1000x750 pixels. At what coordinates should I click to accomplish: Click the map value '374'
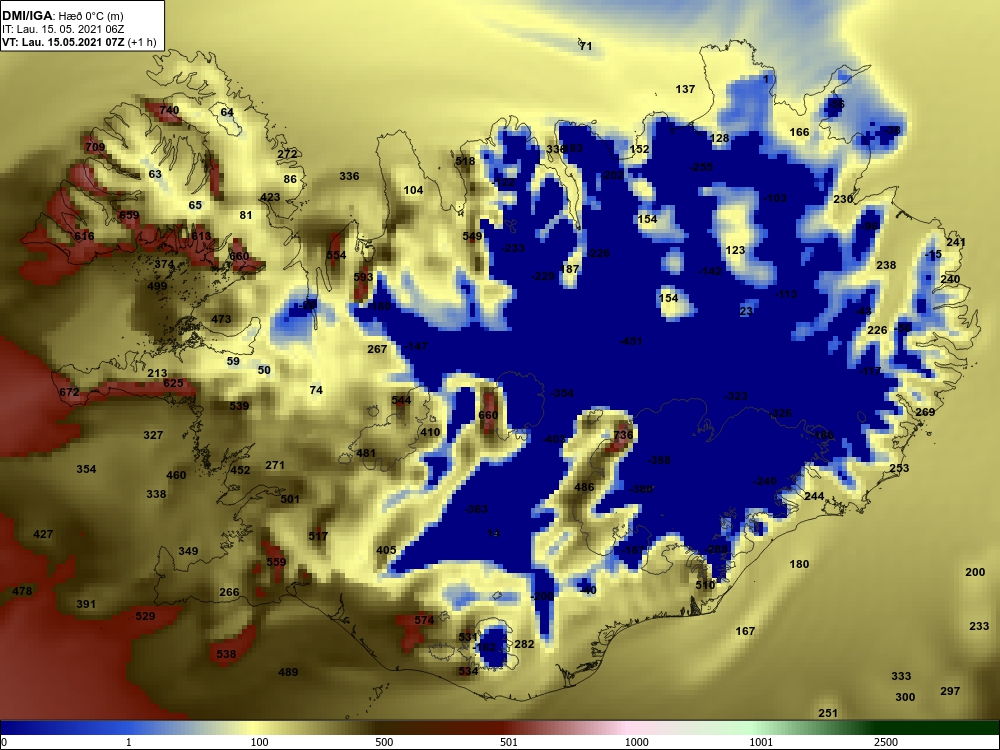[x=164, y=264]
